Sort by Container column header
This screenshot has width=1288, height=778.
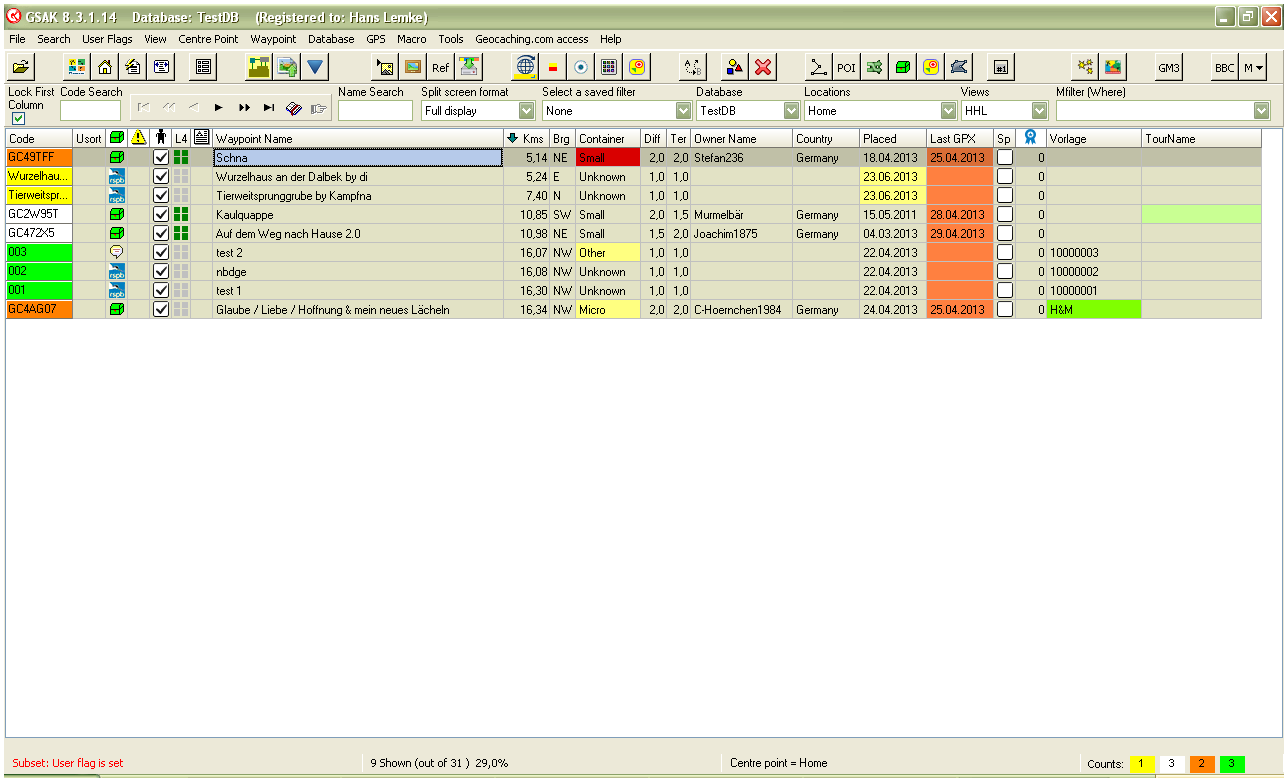[x=608, y=138]
